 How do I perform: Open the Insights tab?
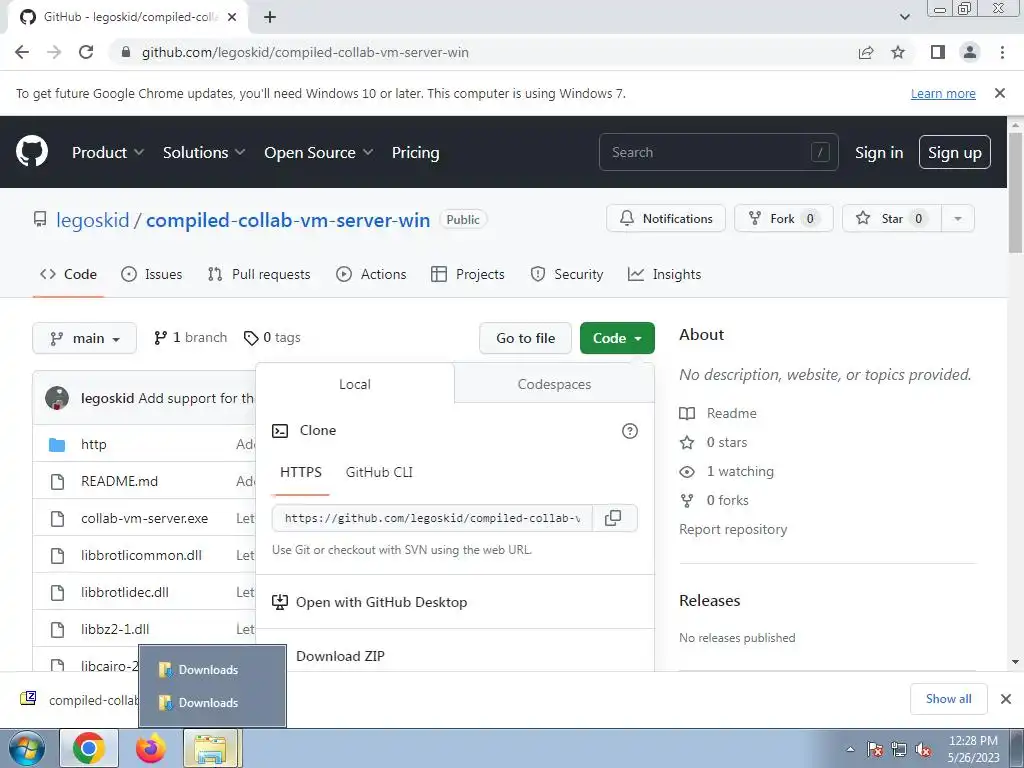pos(664,274)
